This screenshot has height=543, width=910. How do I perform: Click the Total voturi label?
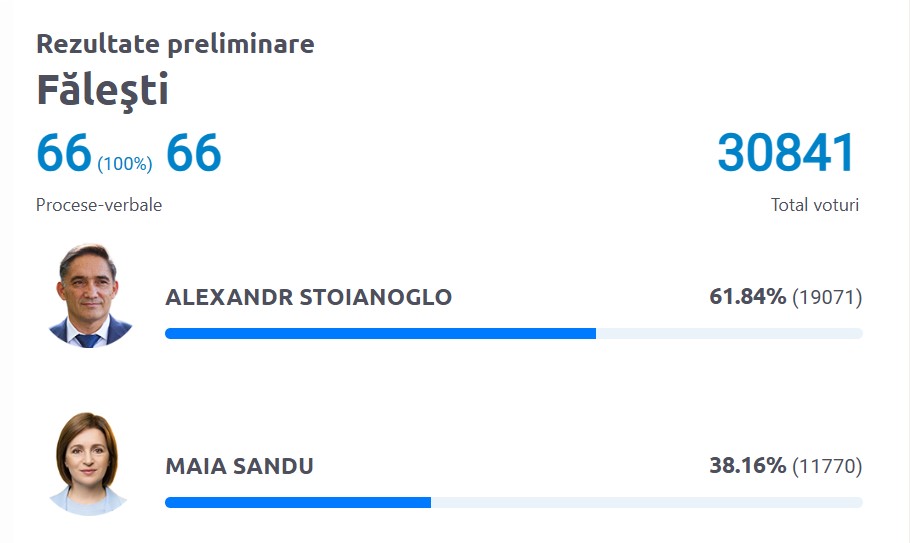[x=815, y=205]
